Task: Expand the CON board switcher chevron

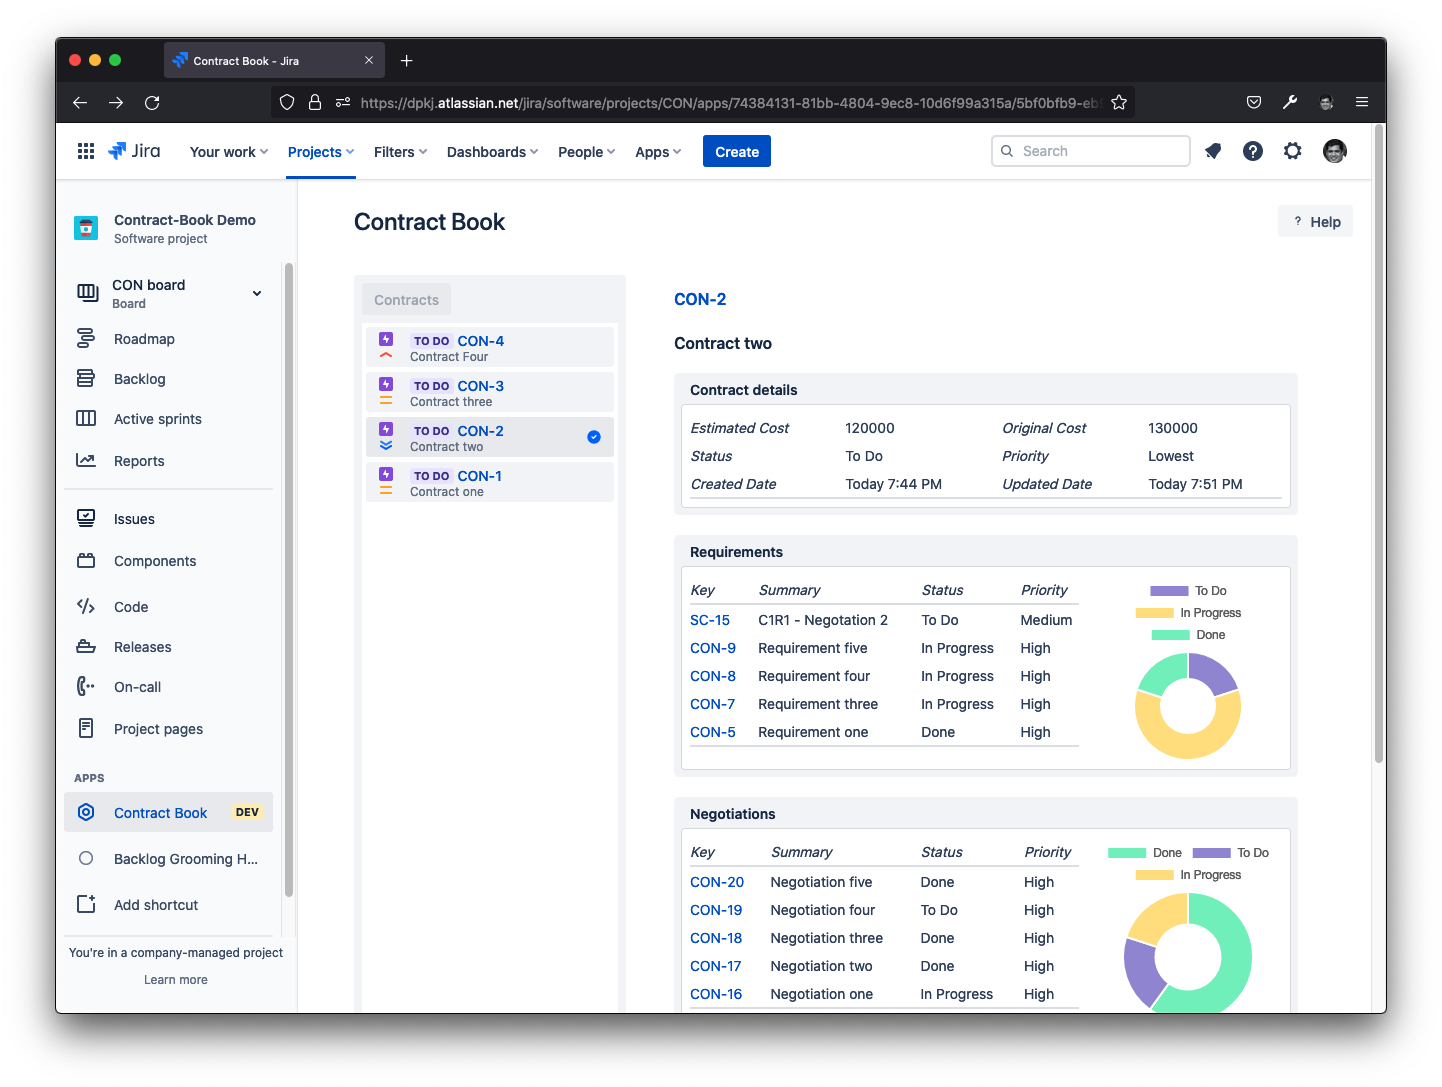Action: click(x=257, y=293)
